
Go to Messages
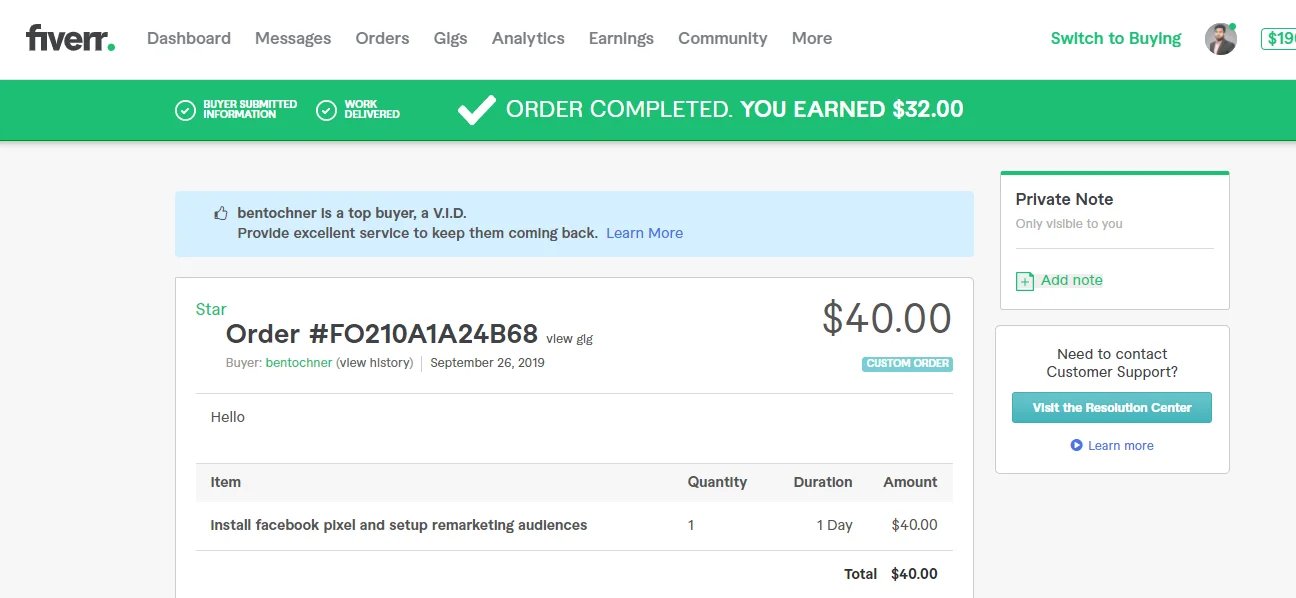pos(293,38)
